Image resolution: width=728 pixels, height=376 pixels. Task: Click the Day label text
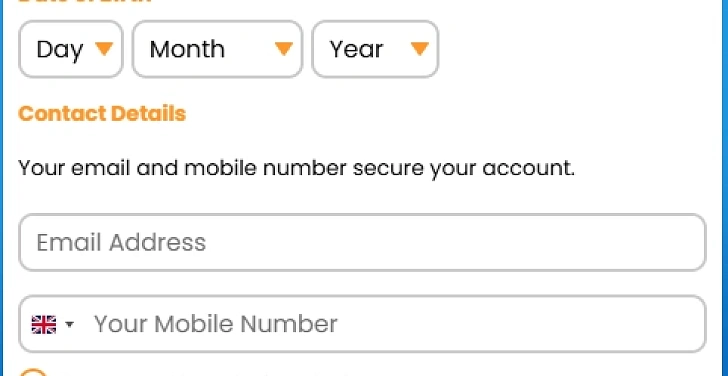coord(60,50)
